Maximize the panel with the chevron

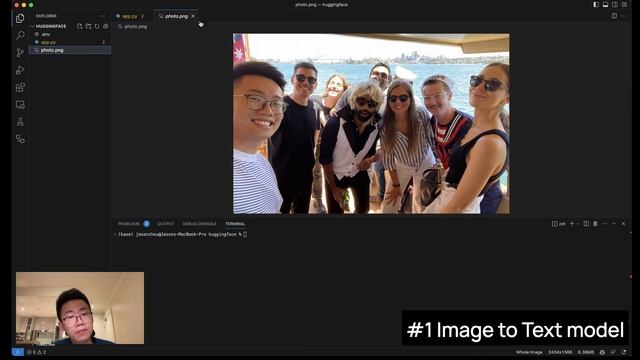614,224
